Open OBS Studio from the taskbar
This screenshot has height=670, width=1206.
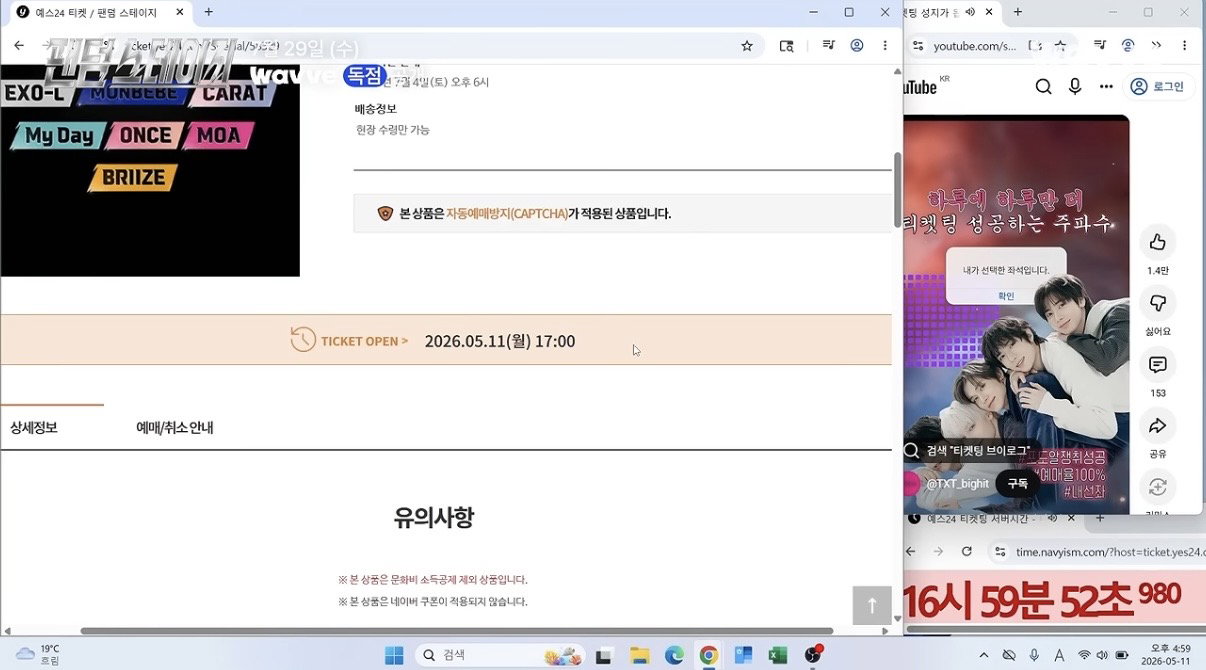814,655
